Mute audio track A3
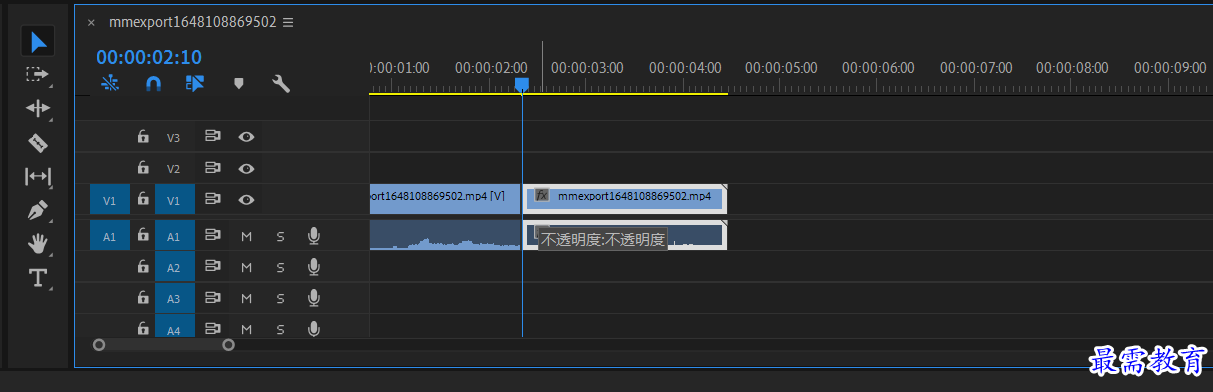This screenshot has height=392, width=1213. [x=246, y=298]
